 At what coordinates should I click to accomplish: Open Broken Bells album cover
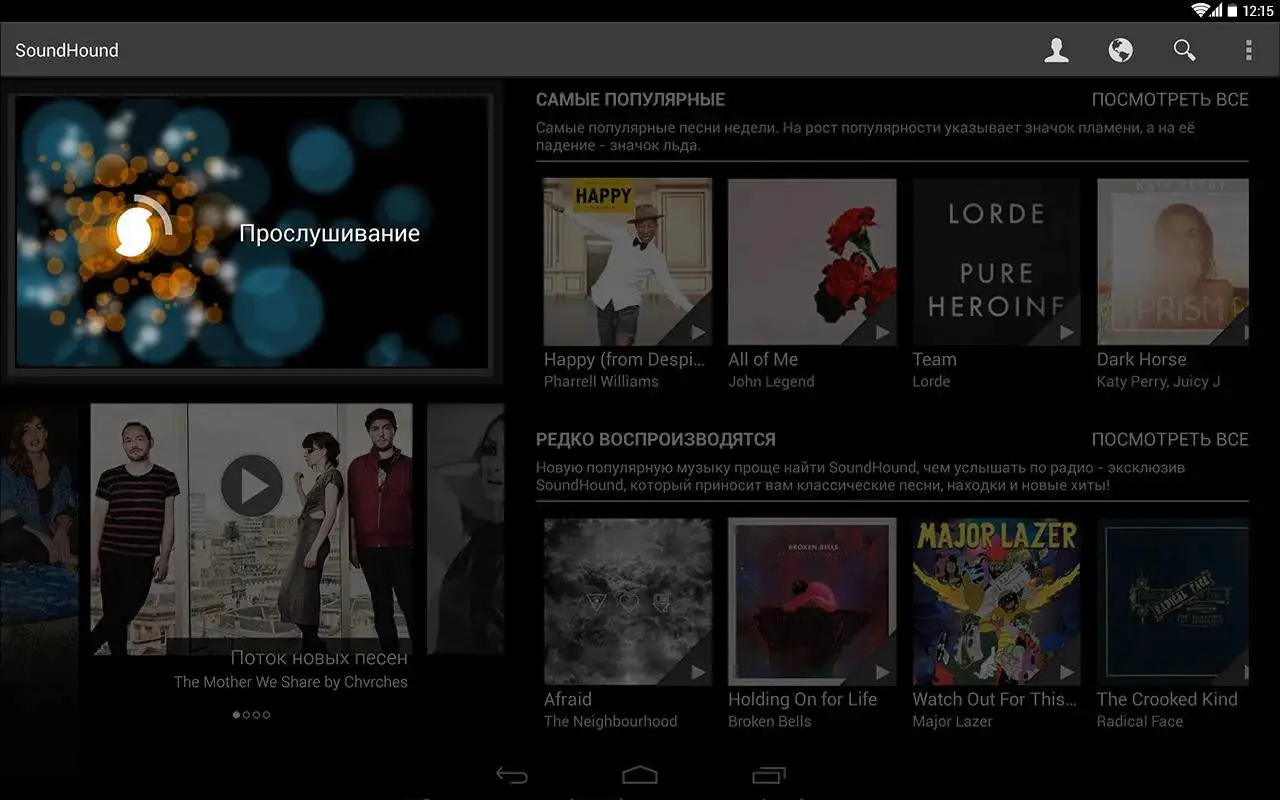(x=812, y=602)
